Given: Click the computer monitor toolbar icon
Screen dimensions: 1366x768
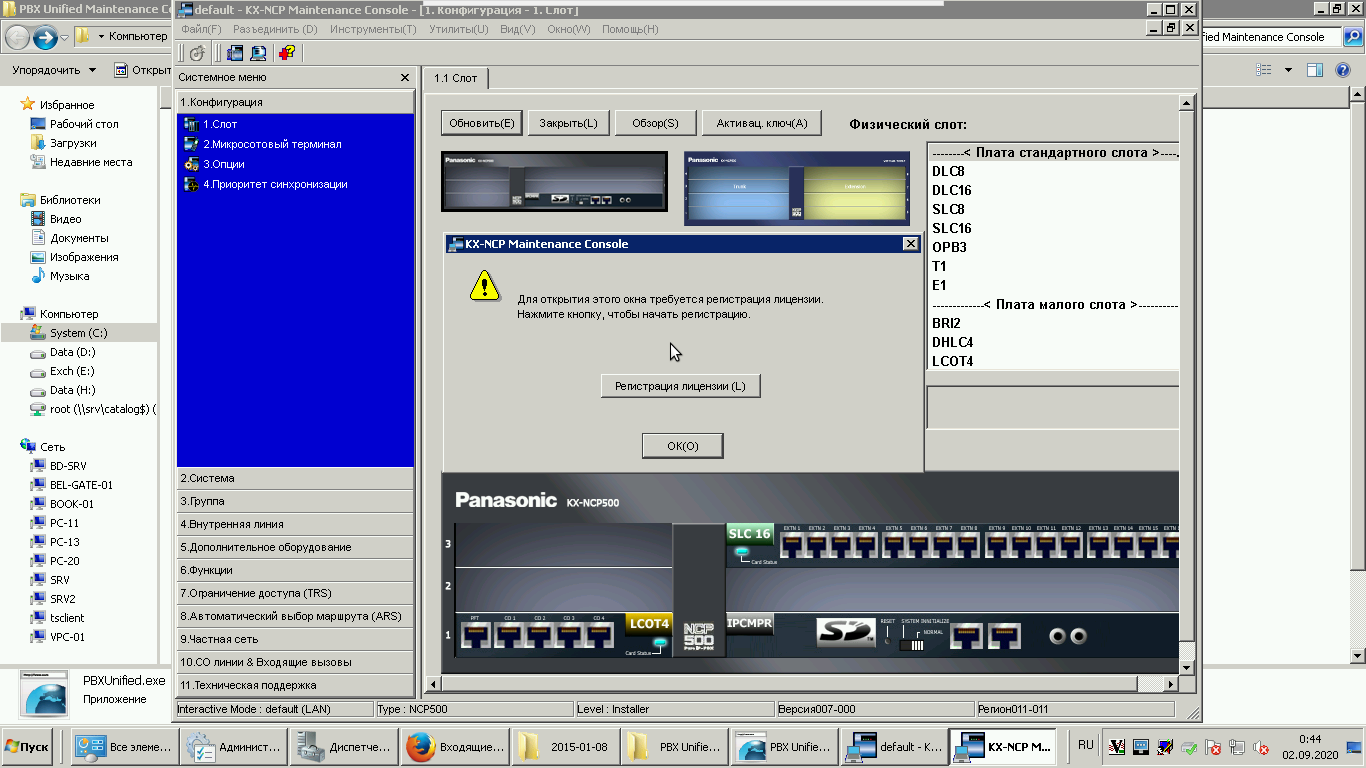Looking at the screenshot, I should point(258,53).
